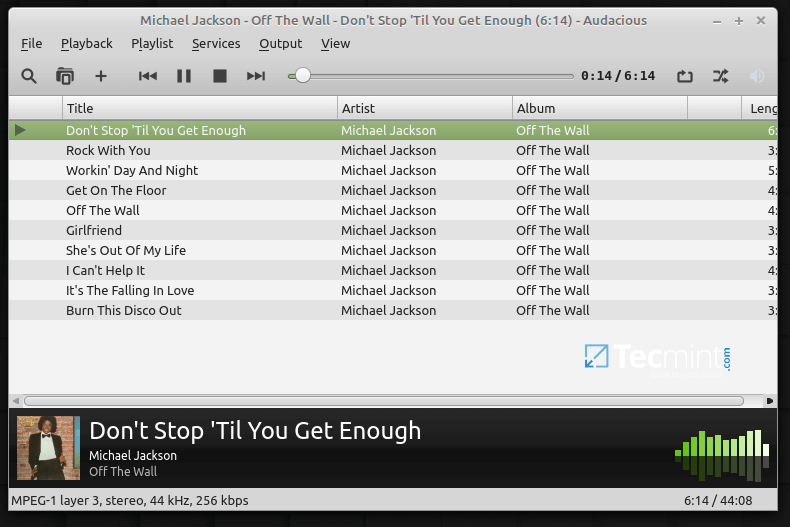Open the search library magnifier icon
This screenshot has height=527, width=790.
pos(29,76)
